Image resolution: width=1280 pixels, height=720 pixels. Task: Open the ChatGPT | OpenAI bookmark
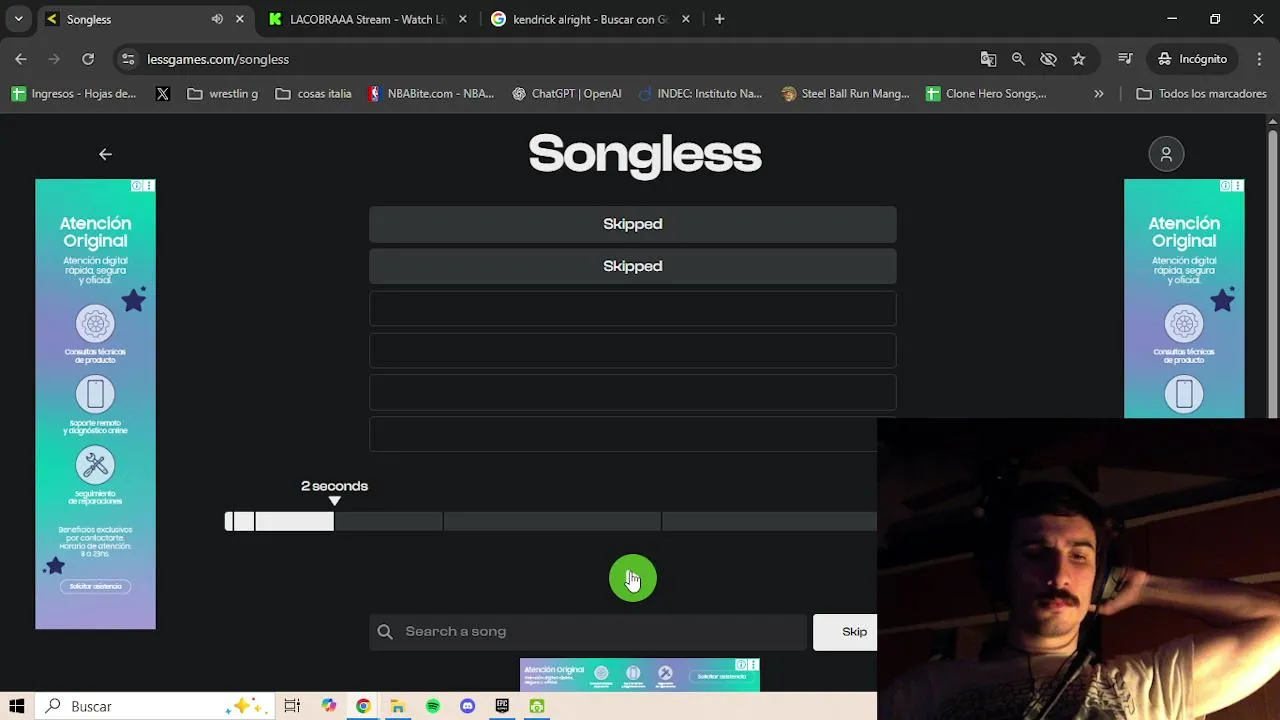point(566,94)
